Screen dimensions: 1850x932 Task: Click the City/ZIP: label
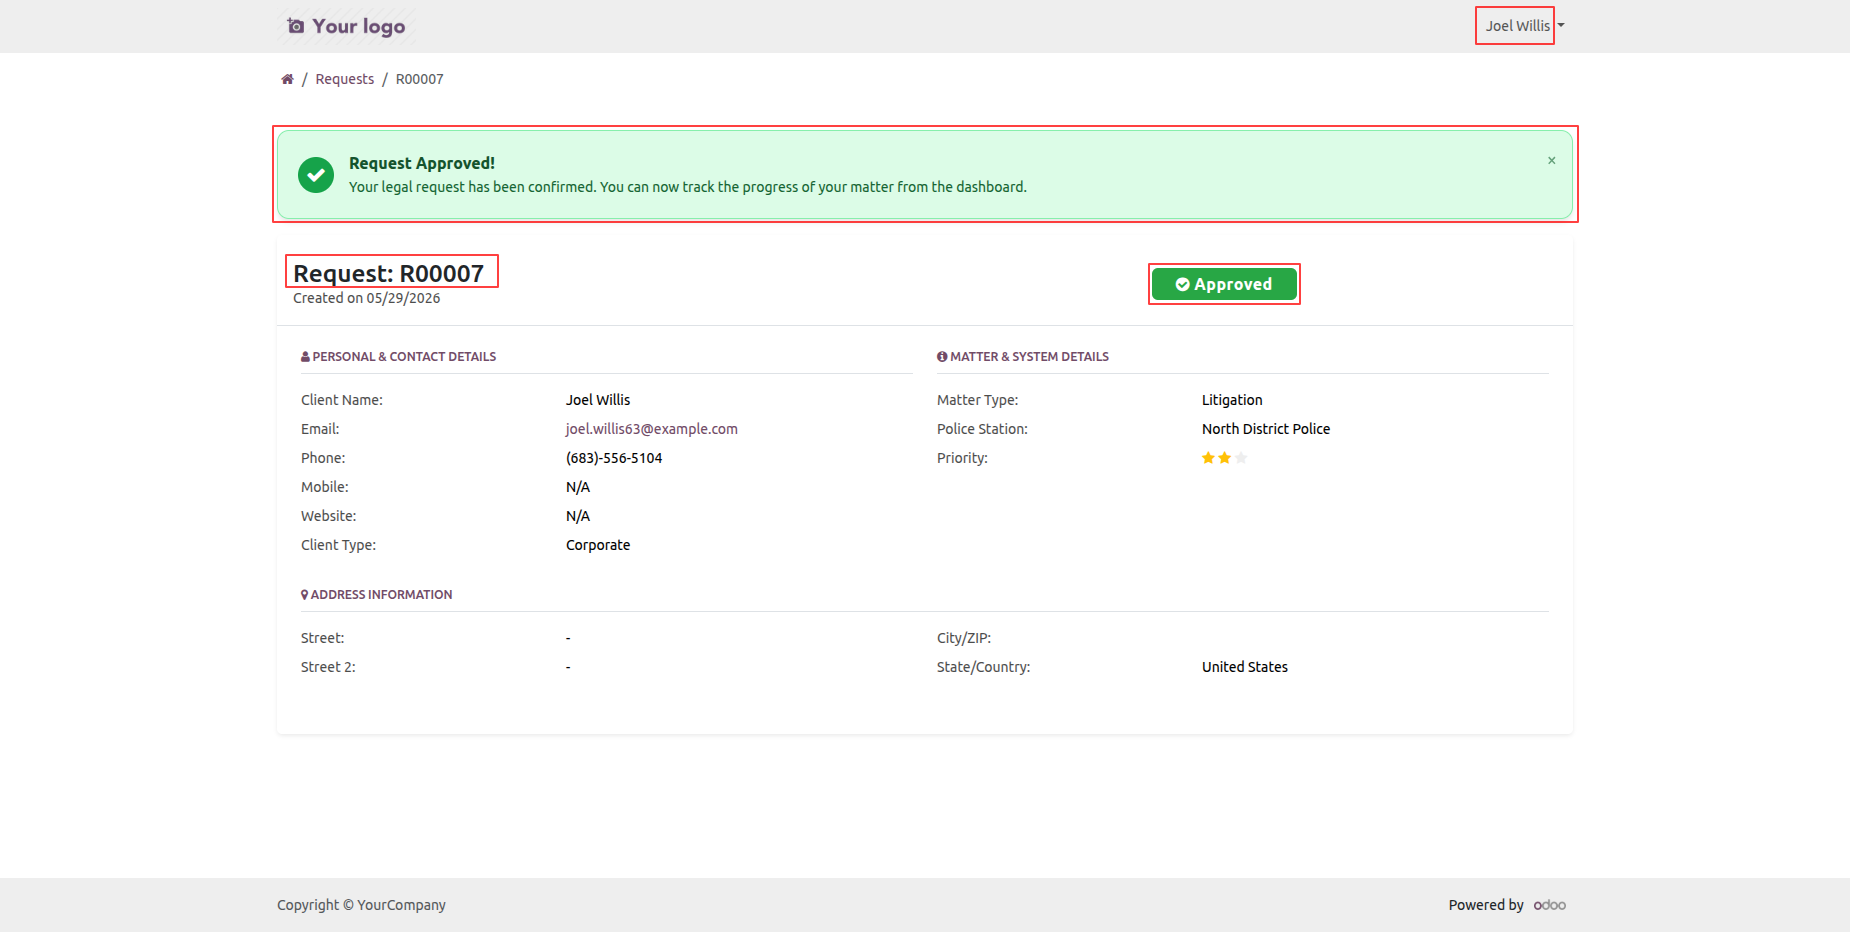pyautogui.click(x=964, y=638)
